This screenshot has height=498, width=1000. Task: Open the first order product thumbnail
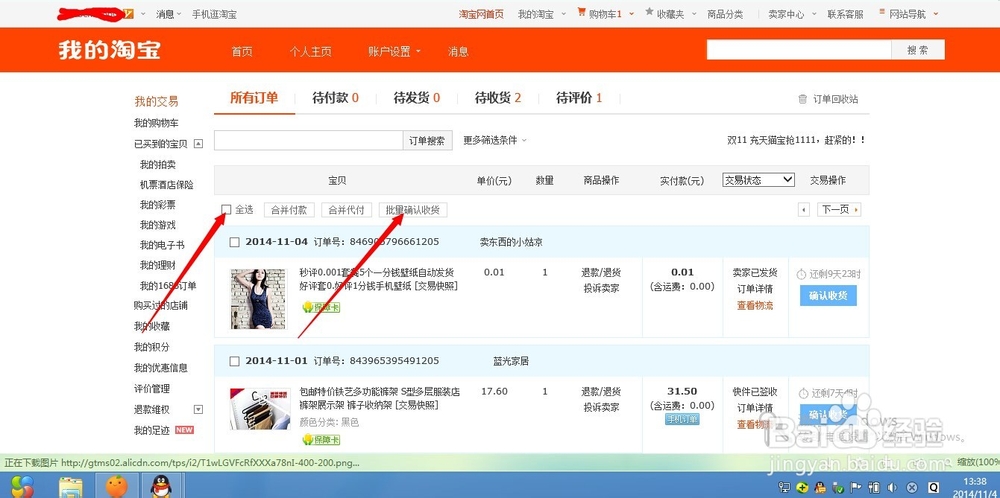(x=258, y=298)
